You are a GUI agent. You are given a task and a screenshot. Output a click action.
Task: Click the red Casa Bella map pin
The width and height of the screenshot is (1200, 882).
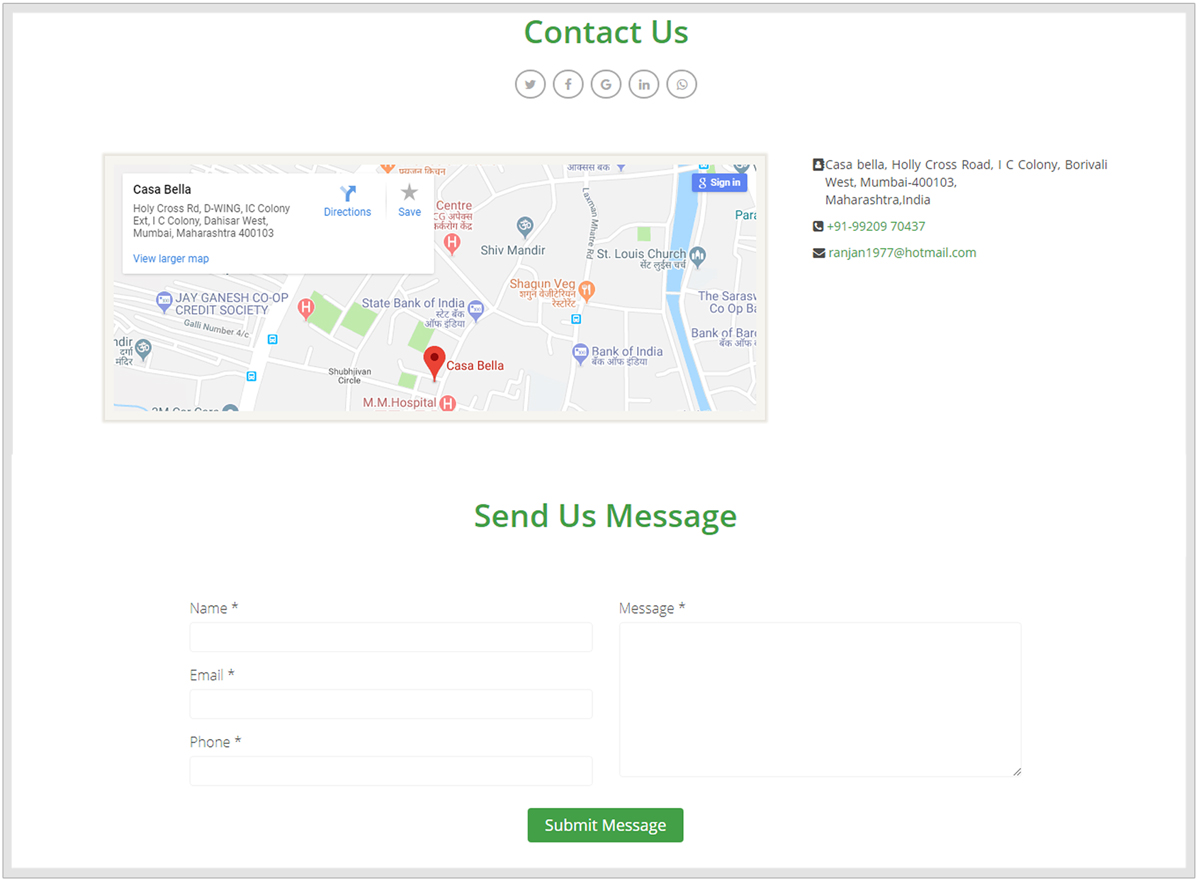434,362
